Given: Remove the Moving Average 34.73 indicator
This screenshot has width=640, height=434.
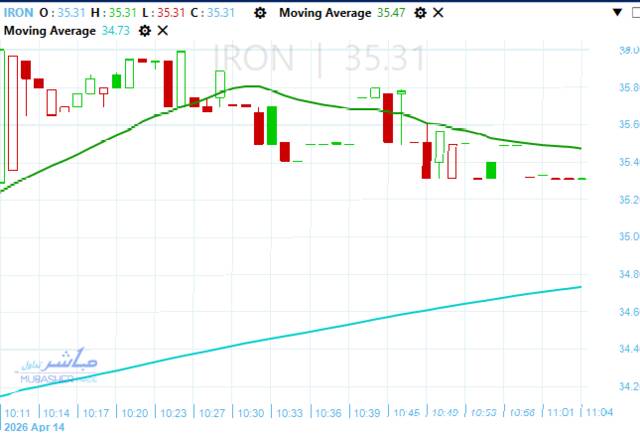Looking at the screenshot, I should [163, 31].
